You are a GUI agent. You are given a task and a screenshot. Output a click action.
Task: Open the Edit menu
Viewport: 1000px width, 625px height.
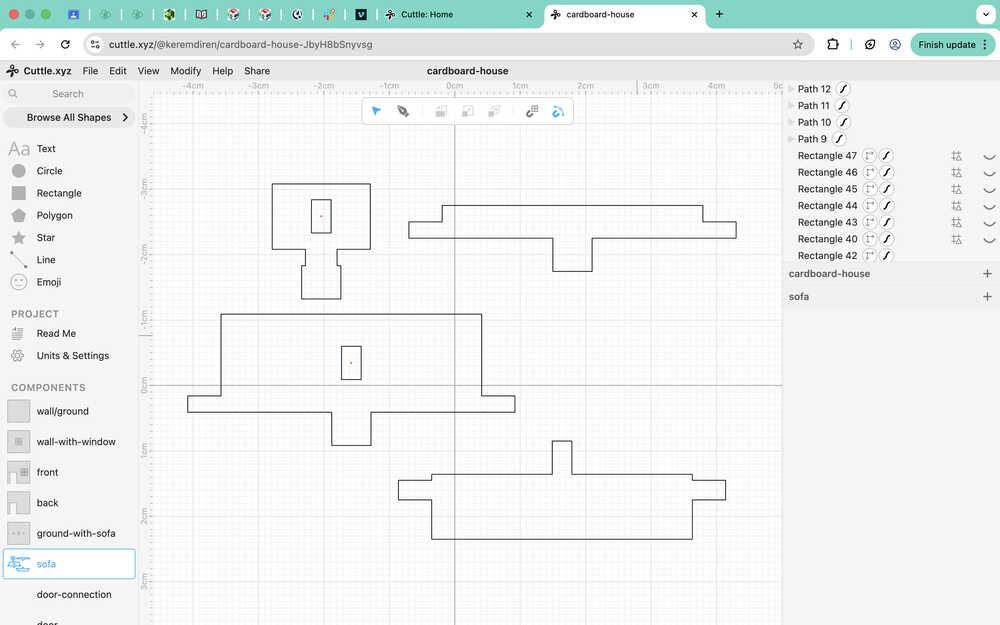coord(117,71)
